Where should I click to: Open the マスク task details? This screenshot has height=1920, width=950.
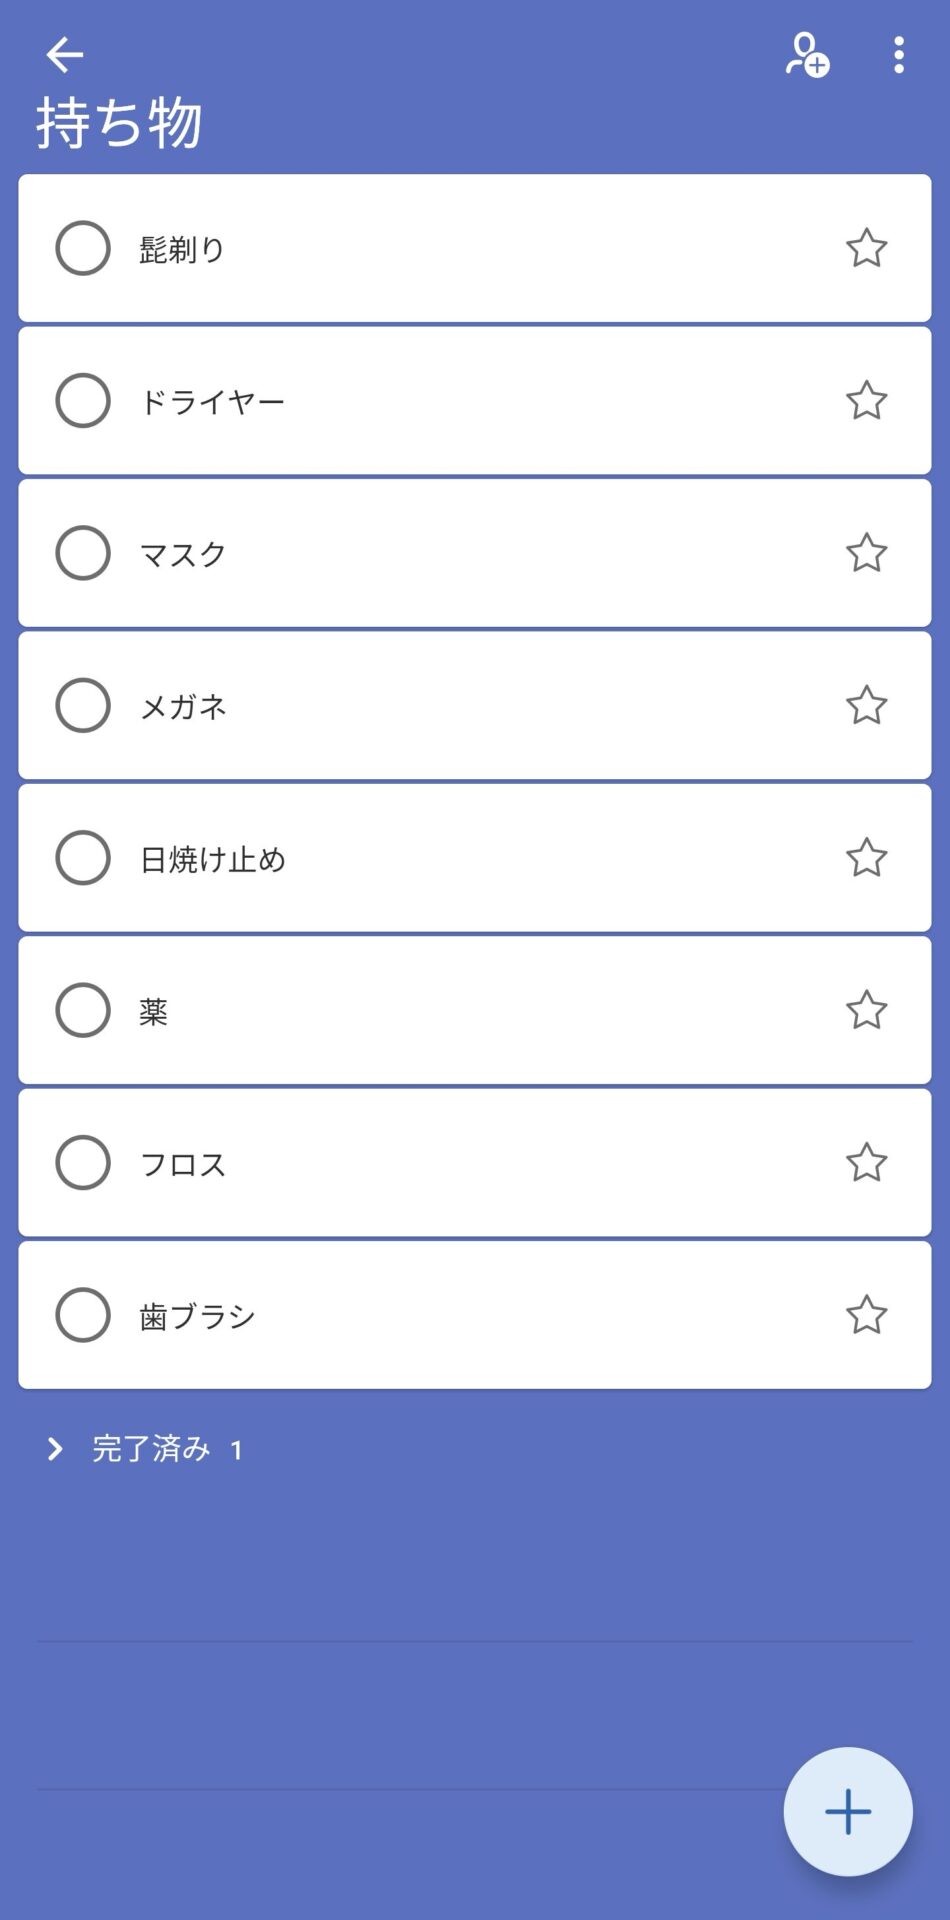tap(450, 554)
